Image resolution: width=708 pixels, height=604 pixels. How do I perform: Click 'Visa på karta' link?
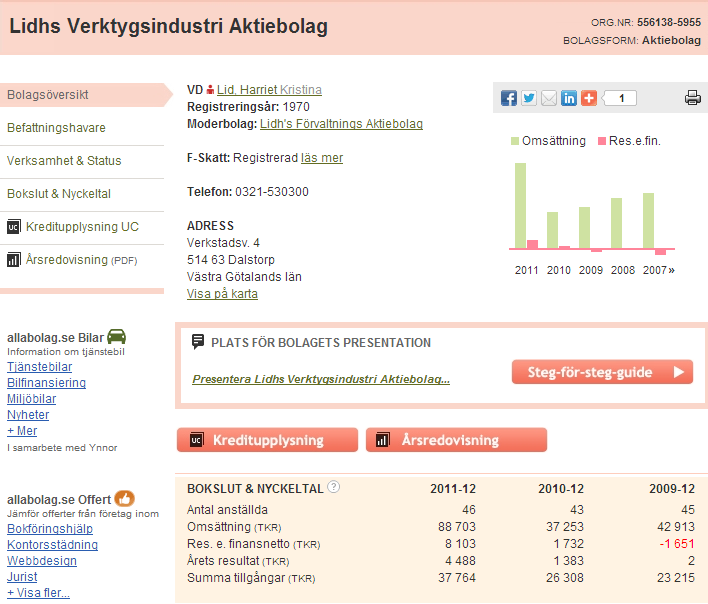coord(222,294)
